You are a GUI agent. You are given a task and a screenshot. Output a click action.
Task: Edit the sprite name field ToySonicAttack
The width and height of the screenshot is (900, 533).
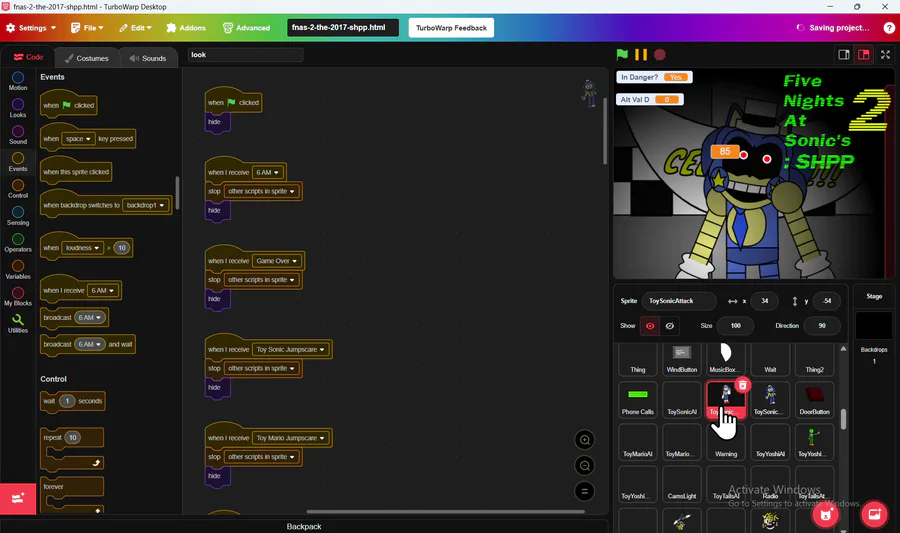(679, 301)
